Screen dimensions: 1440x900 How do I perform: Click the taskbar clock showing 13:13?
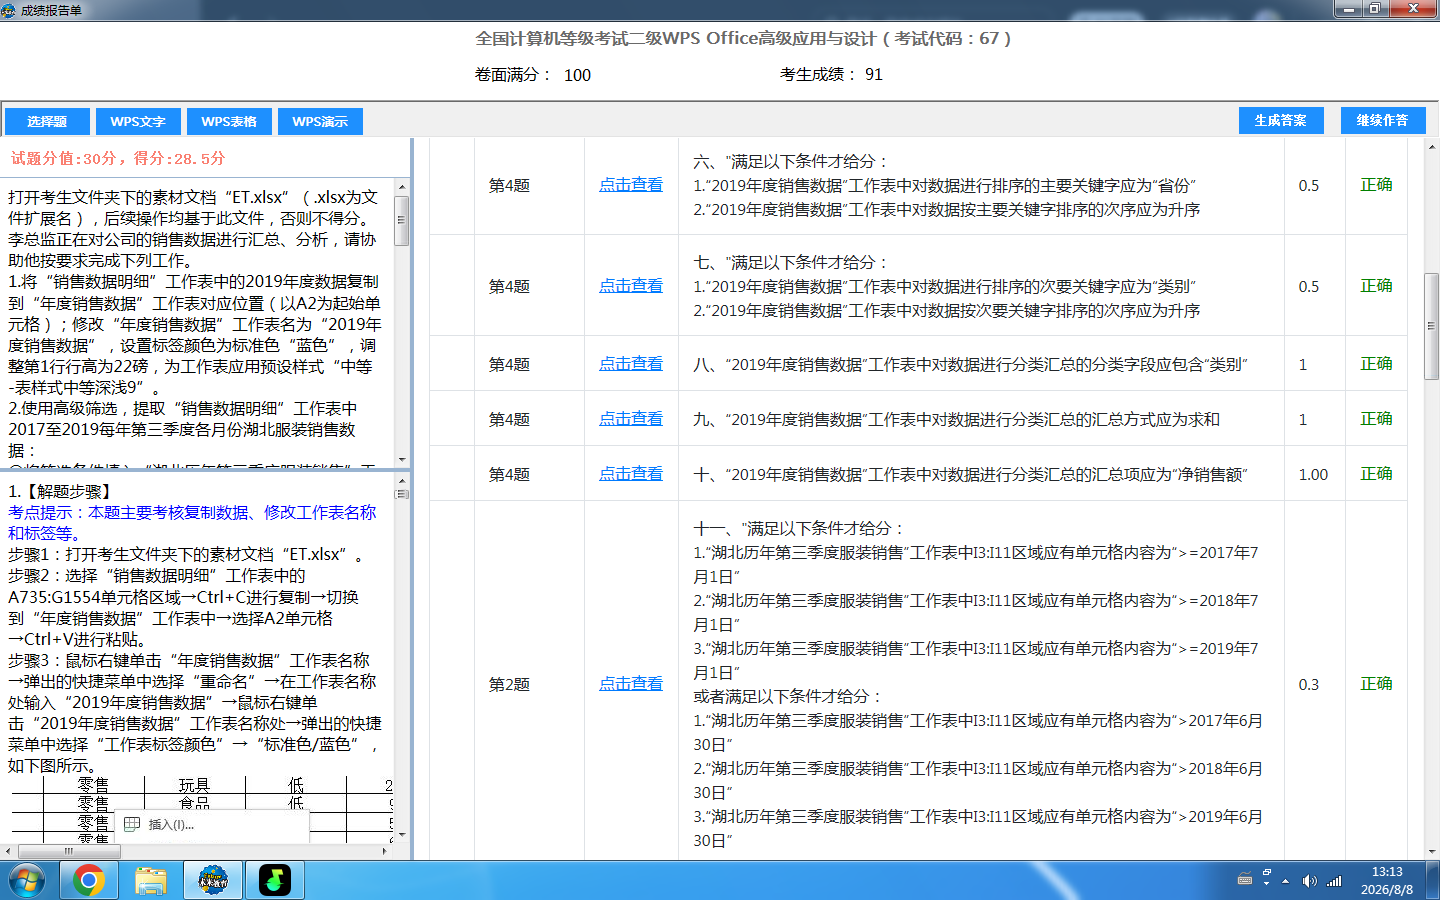coord(1387,881)
